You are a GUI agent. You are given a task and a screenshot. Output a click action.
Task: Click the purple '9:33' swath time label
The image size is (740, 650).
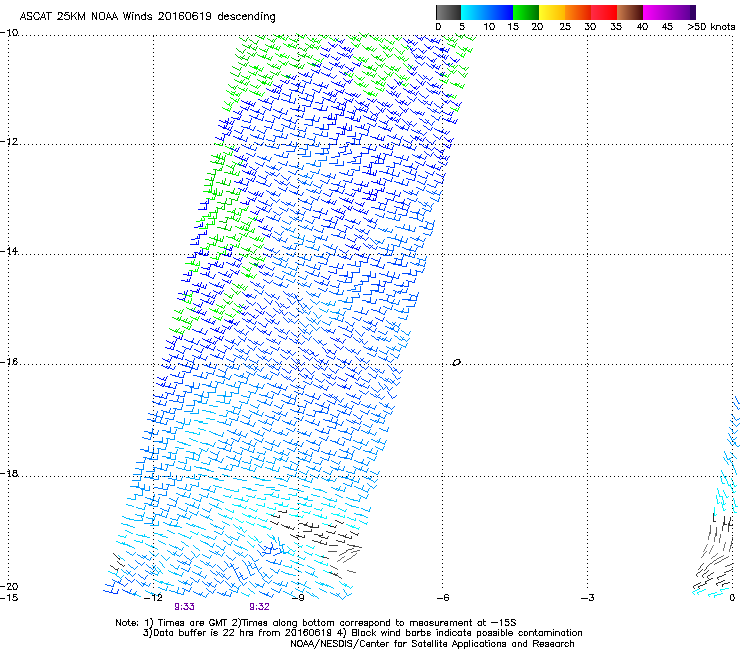[184, 607]
